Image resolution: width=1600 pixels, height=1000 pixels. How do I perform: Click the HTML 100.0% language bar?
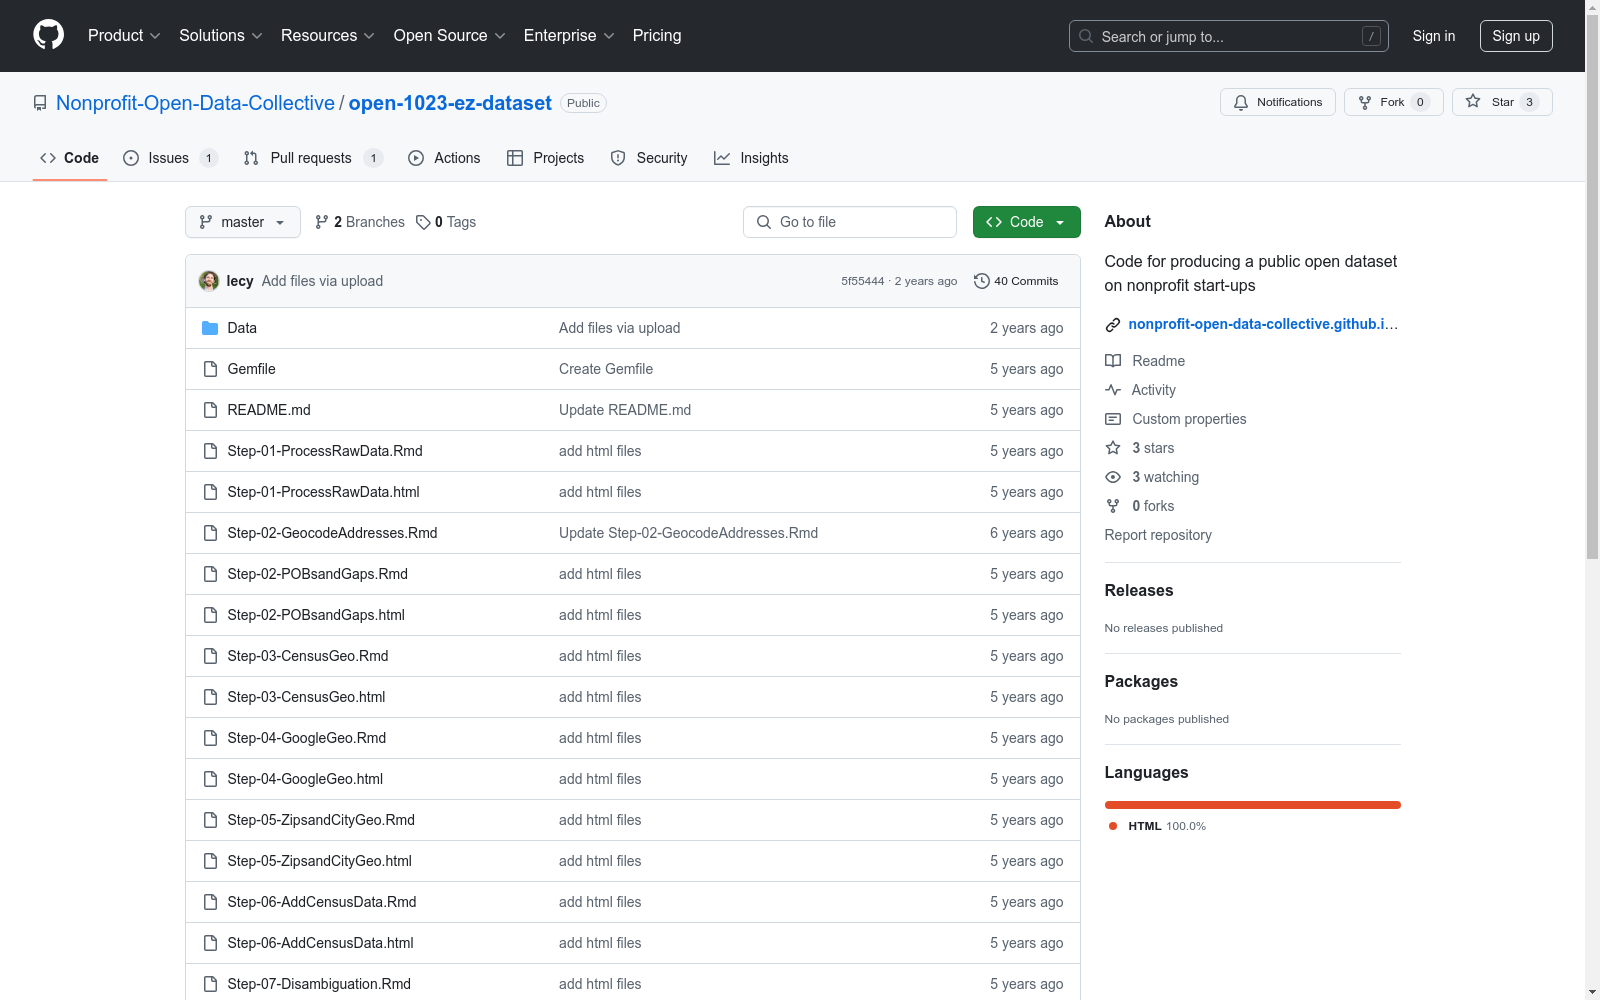coord(1253,805)
